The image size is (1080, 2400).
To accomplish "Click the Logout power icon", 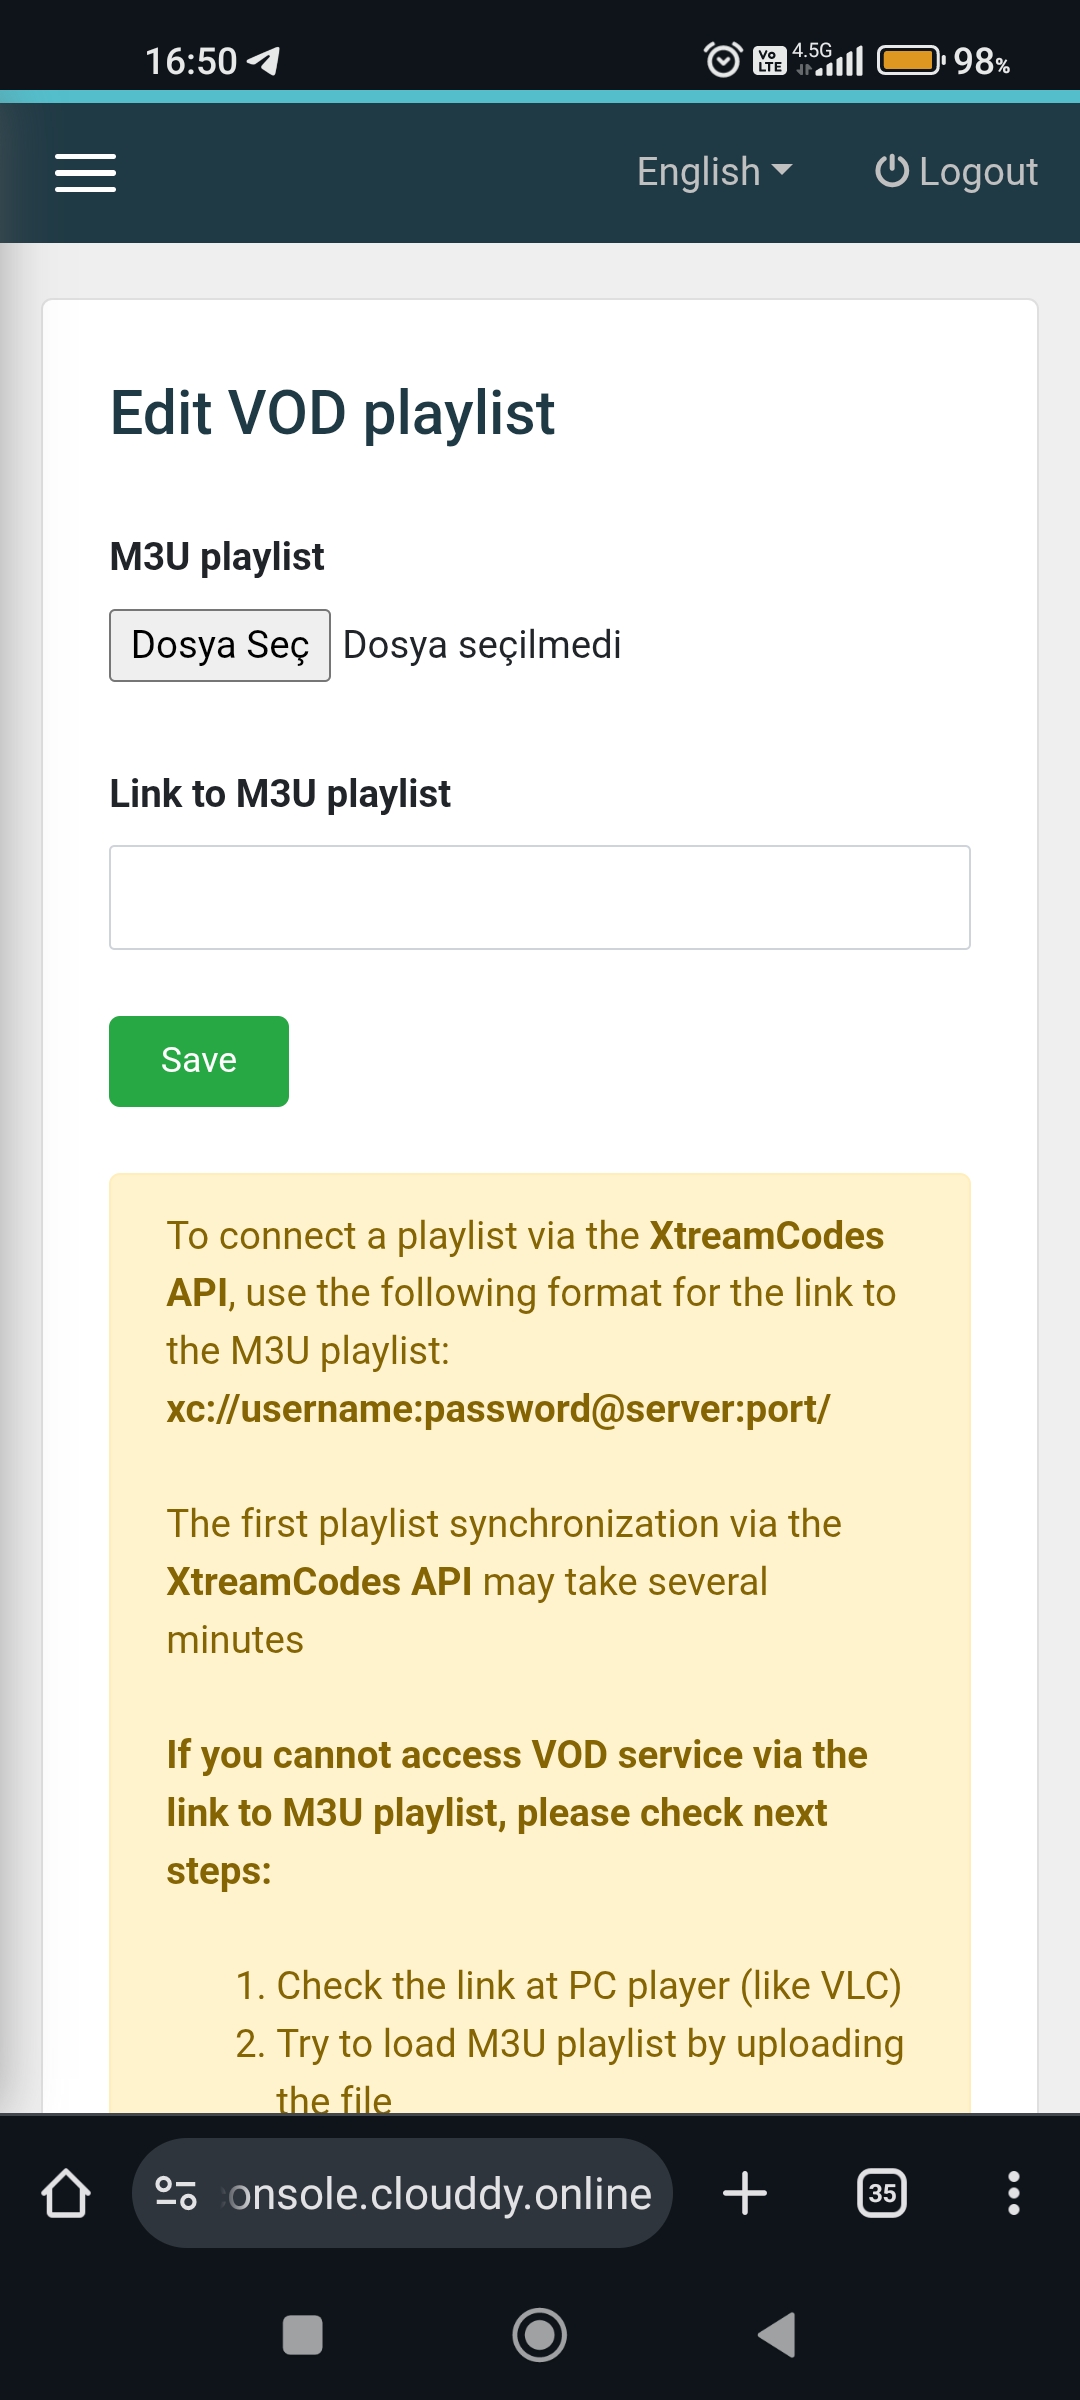I will [891, 171].
